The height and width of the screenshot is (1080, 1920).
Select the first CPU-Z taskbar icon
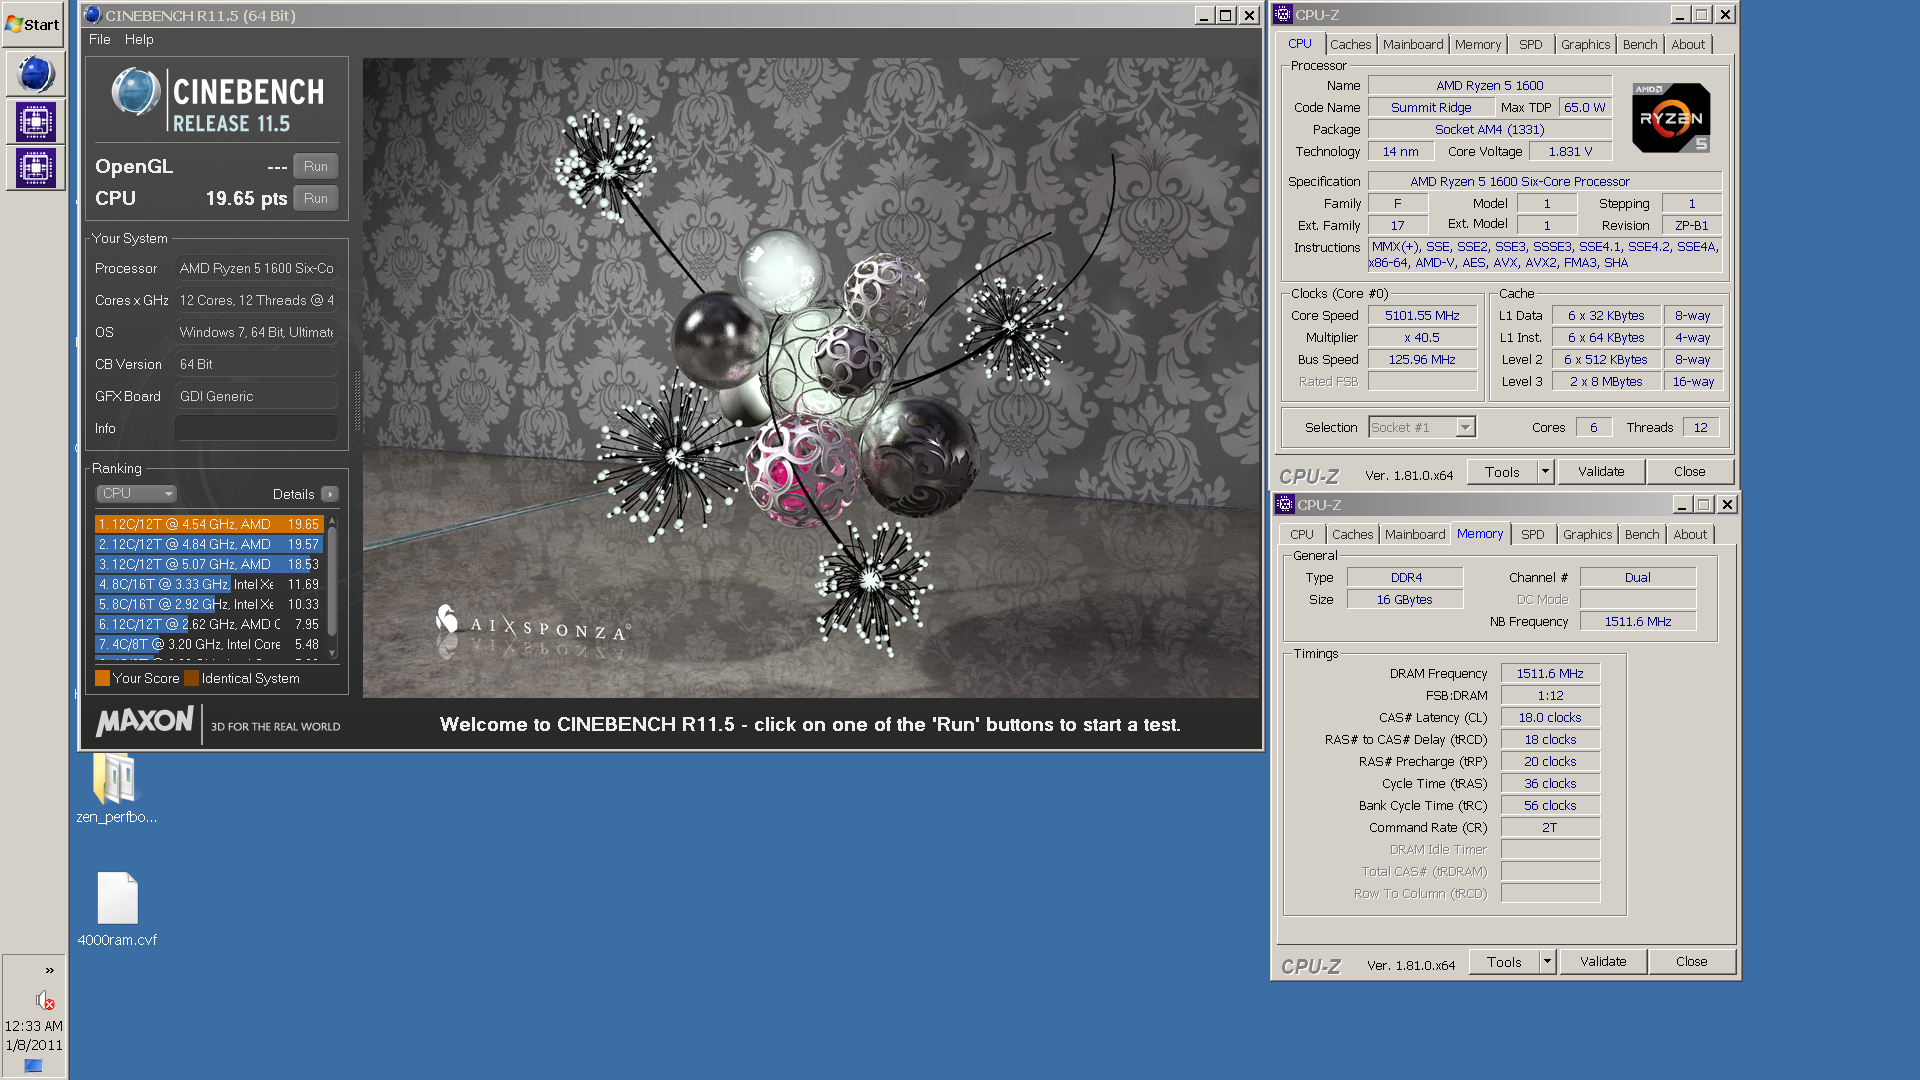tap(36, 121)
